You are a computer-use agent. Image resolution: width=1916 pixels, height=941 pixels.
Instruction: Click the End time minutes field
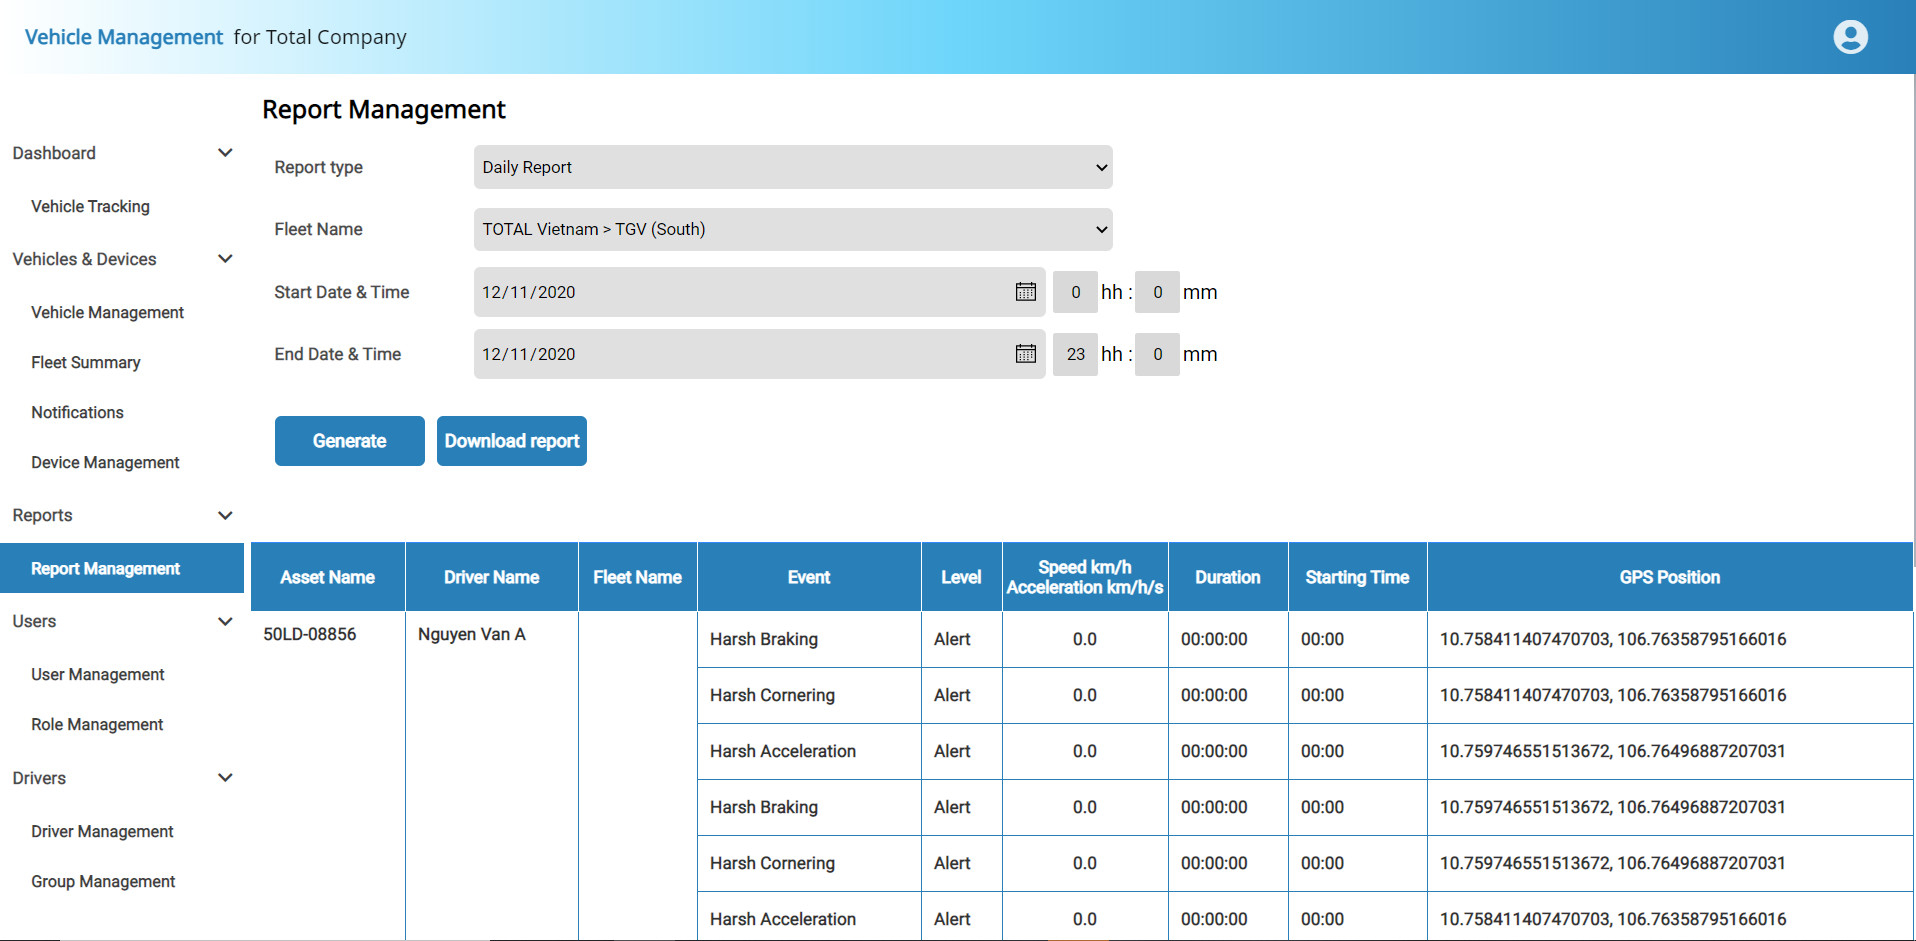[1157, 354]
